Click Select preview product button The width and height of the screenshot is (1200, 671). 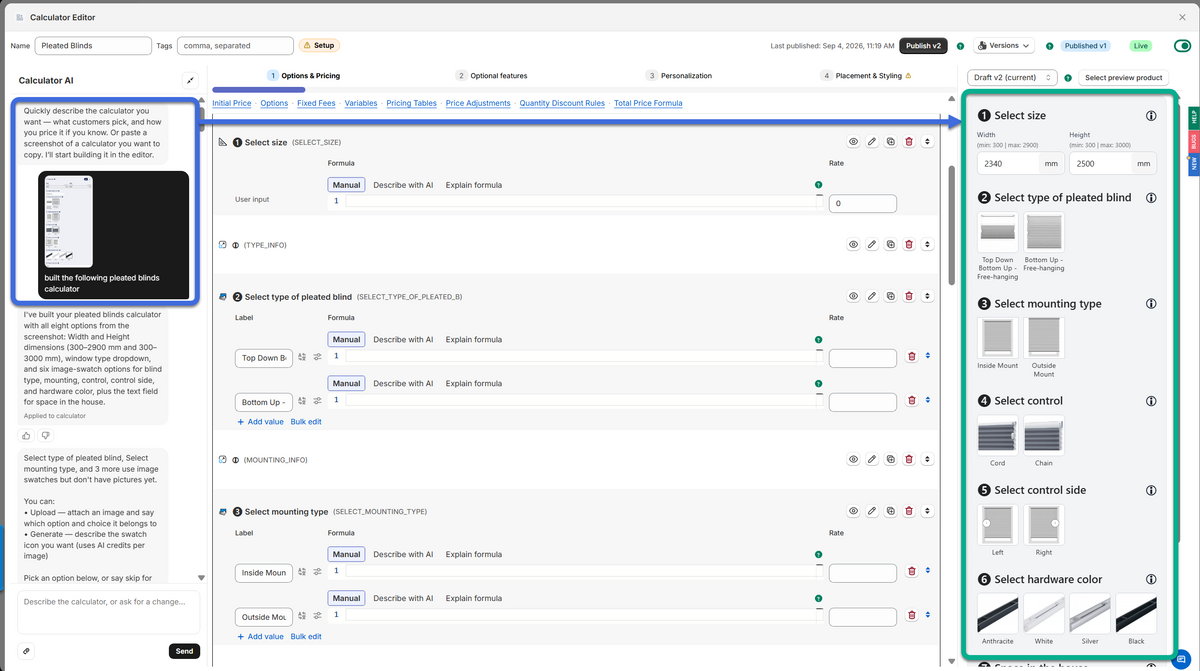(x=1124, y=77)
